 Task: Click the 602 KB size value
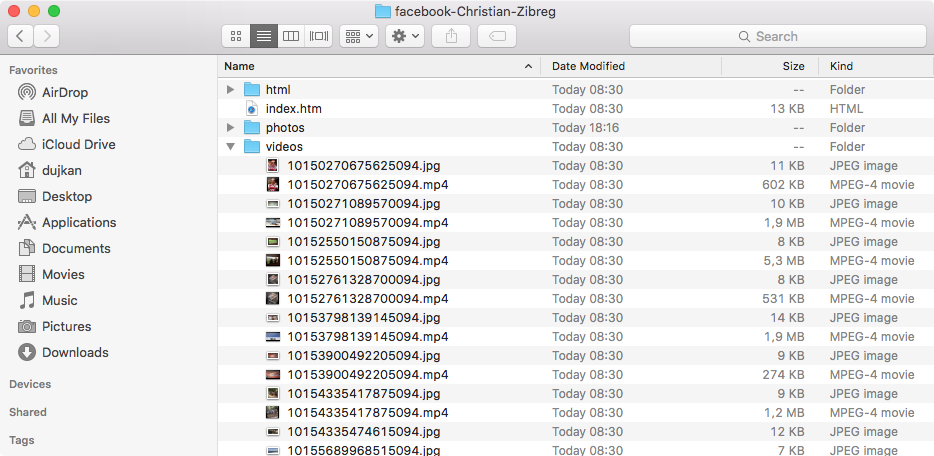tap(783, 185)
